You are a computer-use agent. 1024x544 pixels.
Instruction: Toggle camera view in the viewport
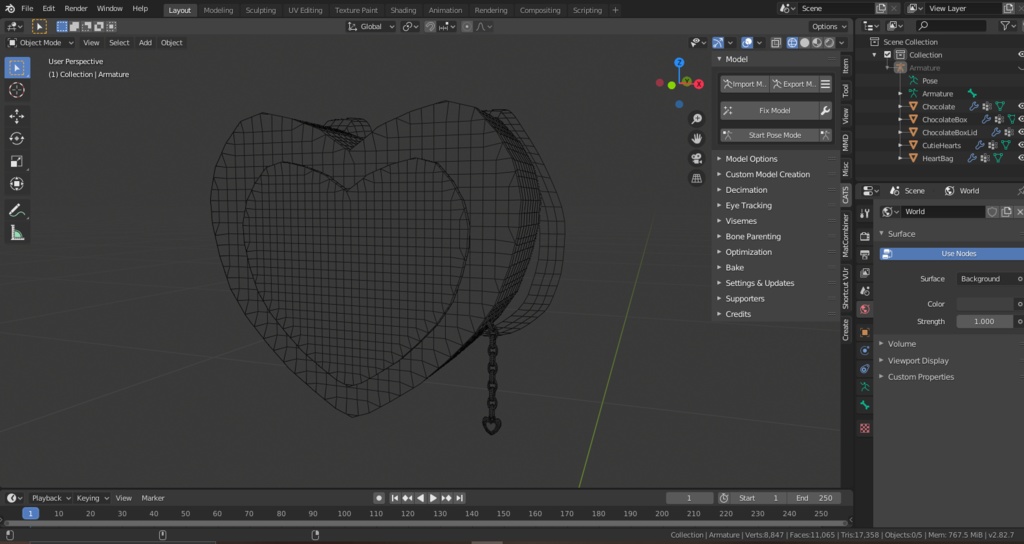coord(696,158)
